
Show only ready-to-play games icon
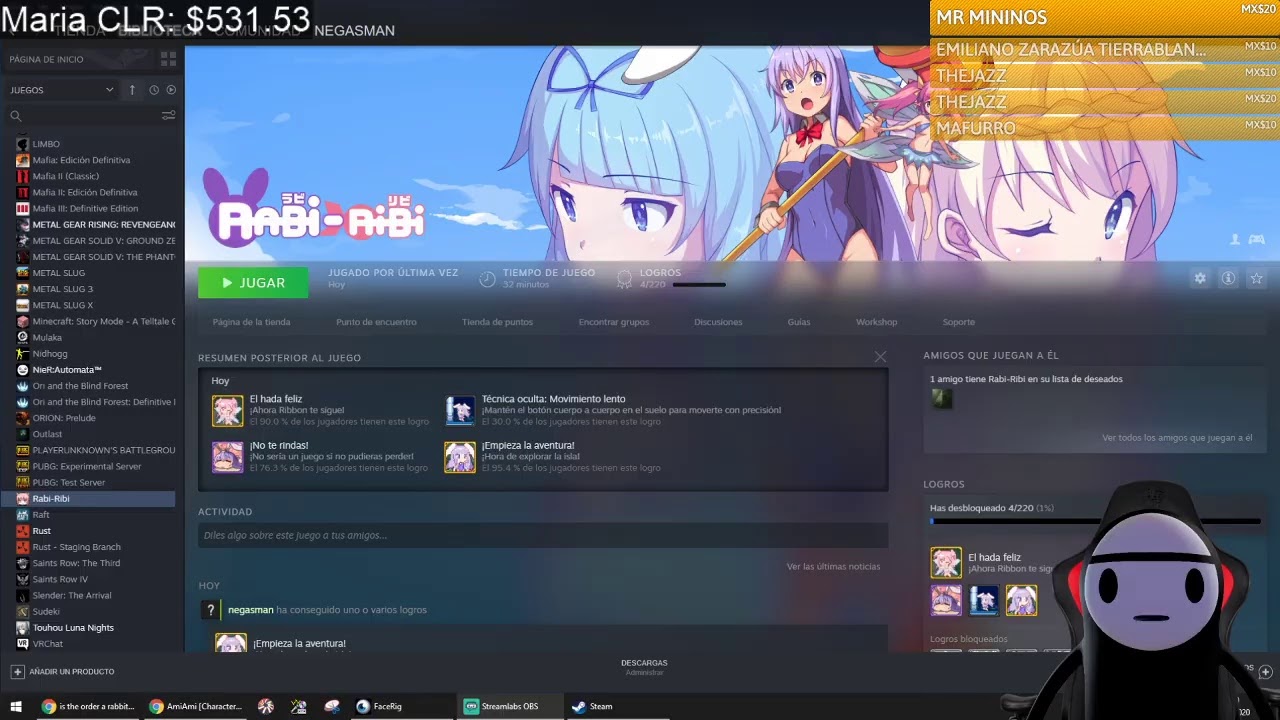coord(171,90)
